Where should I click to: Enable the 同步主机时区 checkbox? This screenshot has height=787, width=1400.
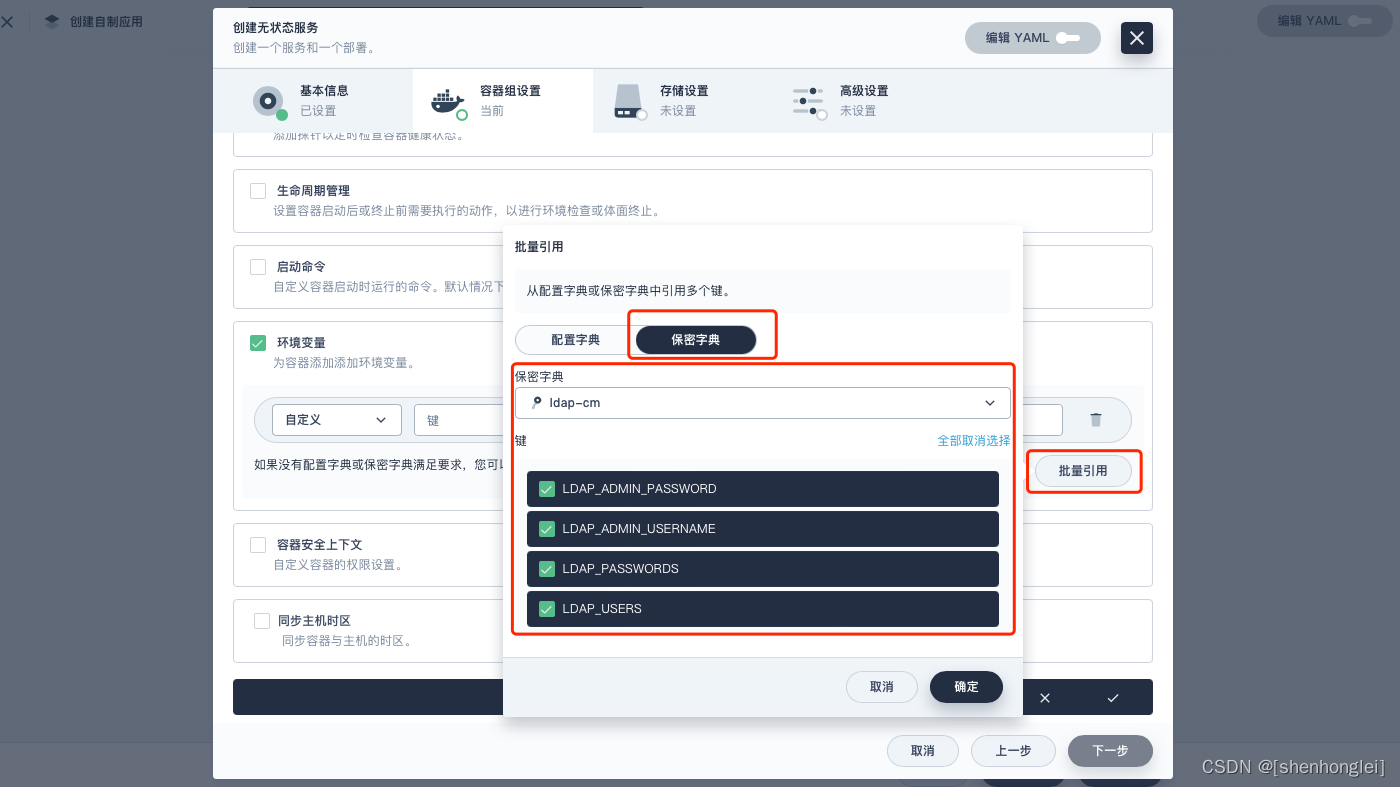[262, 621]
